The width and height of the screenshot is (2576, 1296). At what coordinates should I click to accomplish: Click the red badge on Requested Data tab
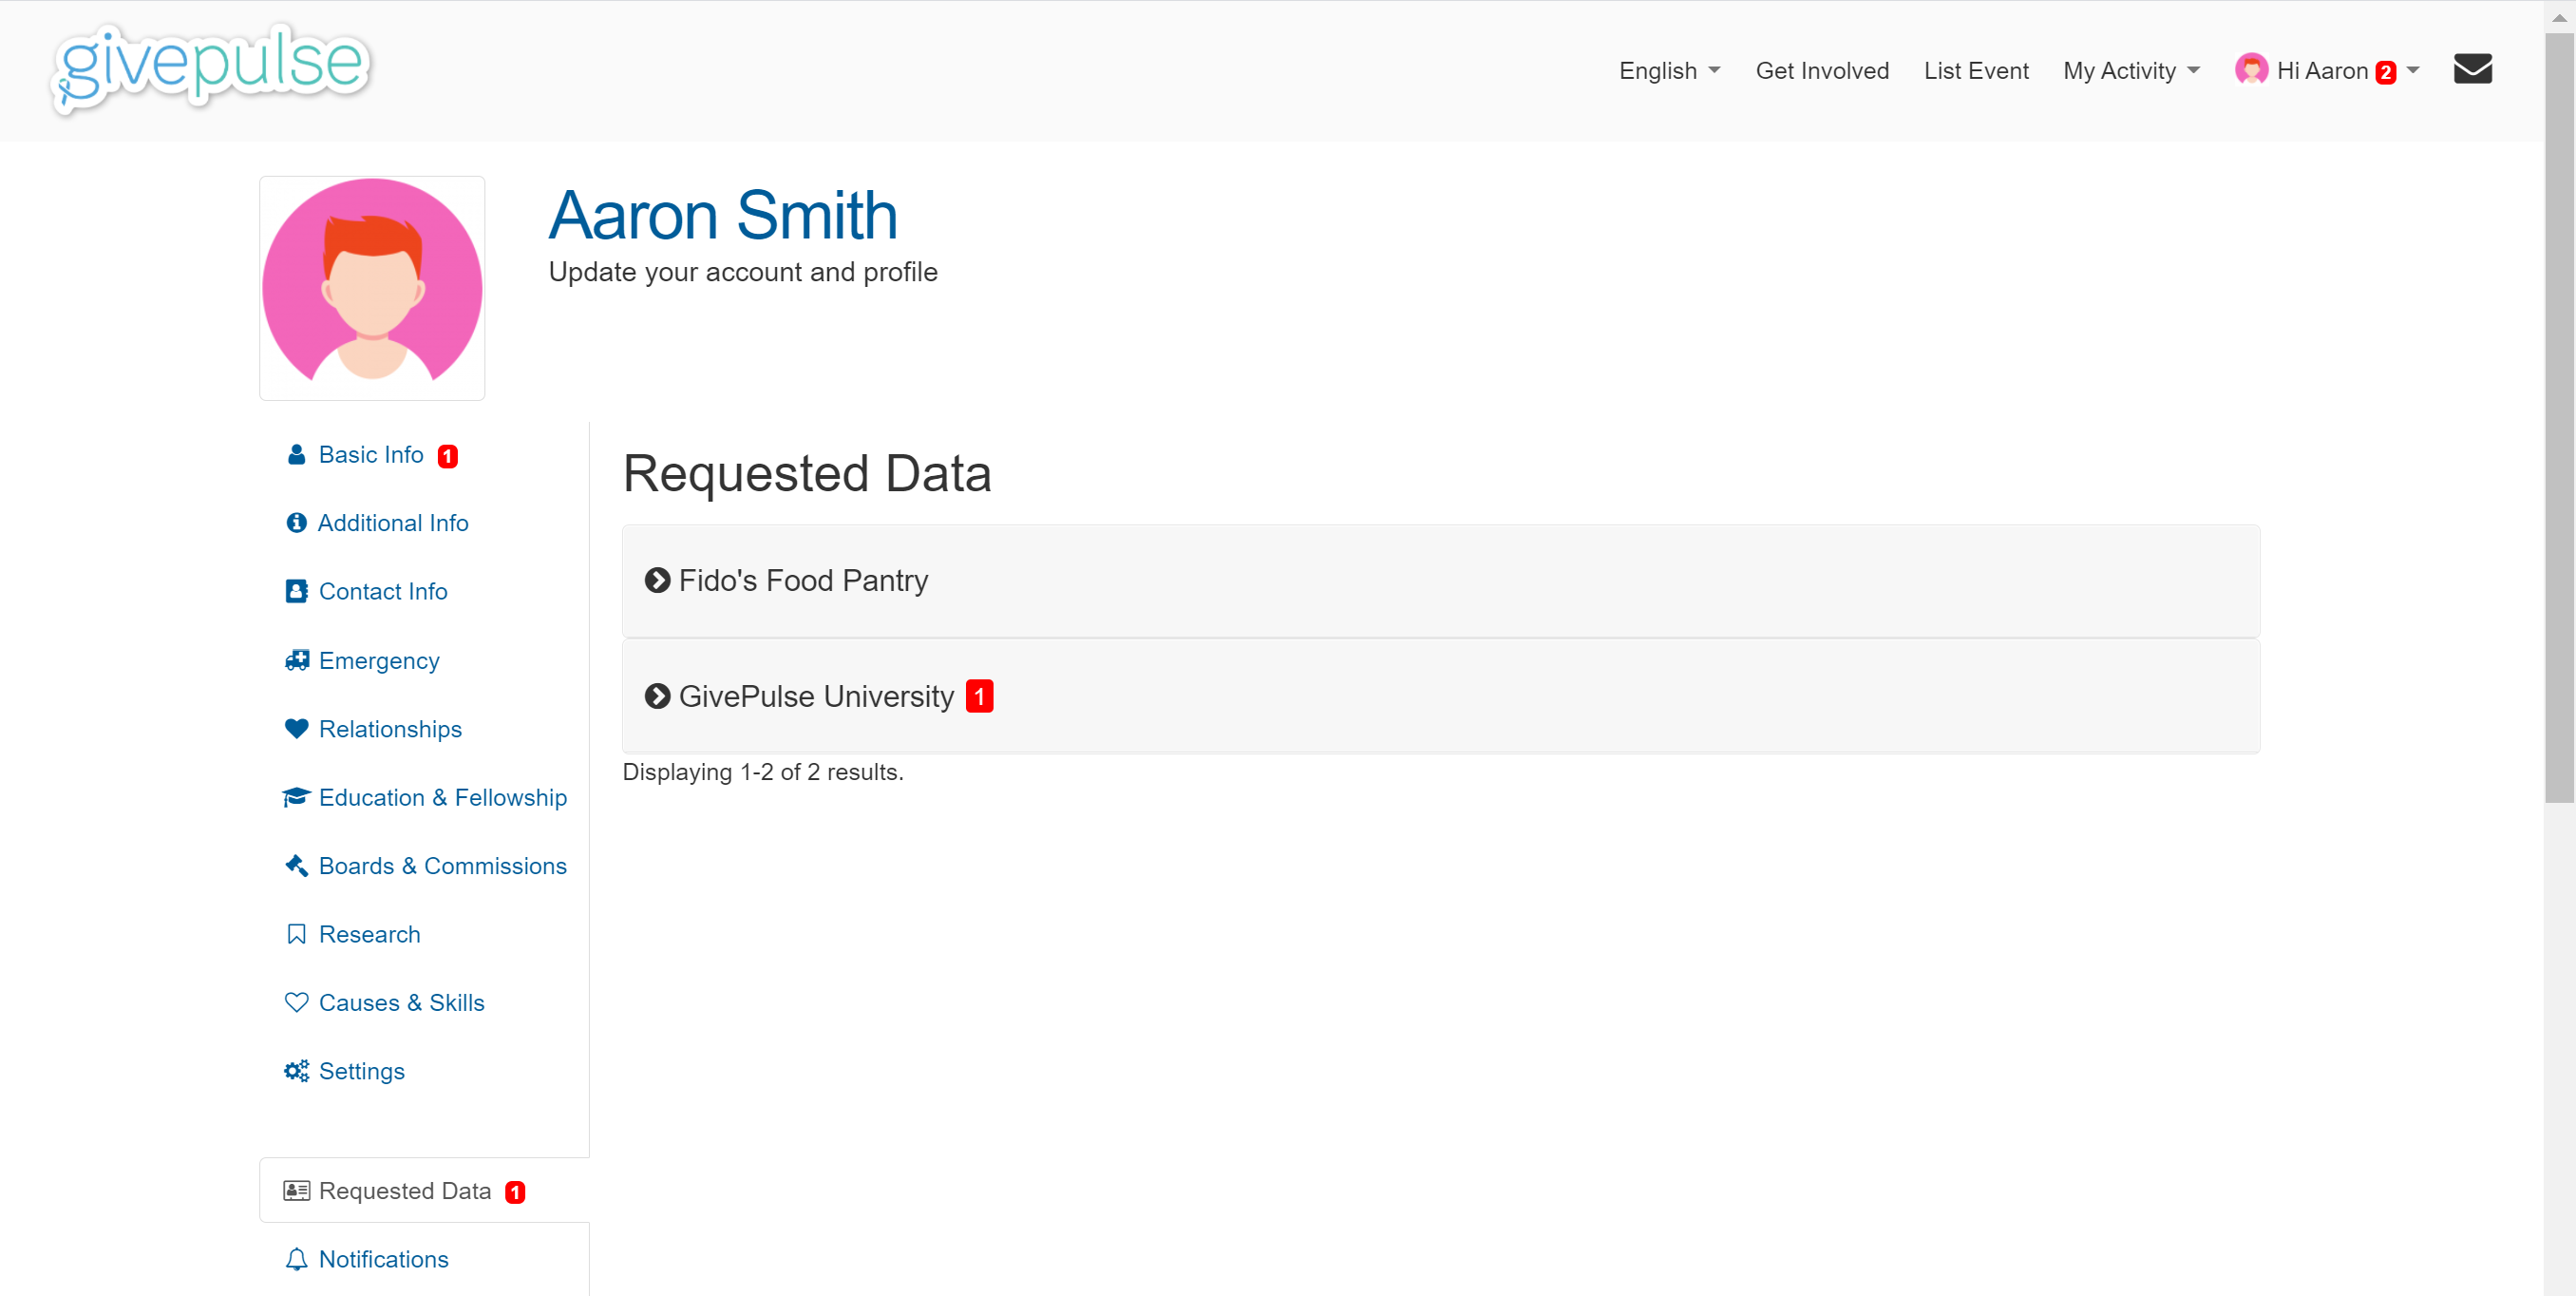pyautogui.click(x=515, y=1192)
